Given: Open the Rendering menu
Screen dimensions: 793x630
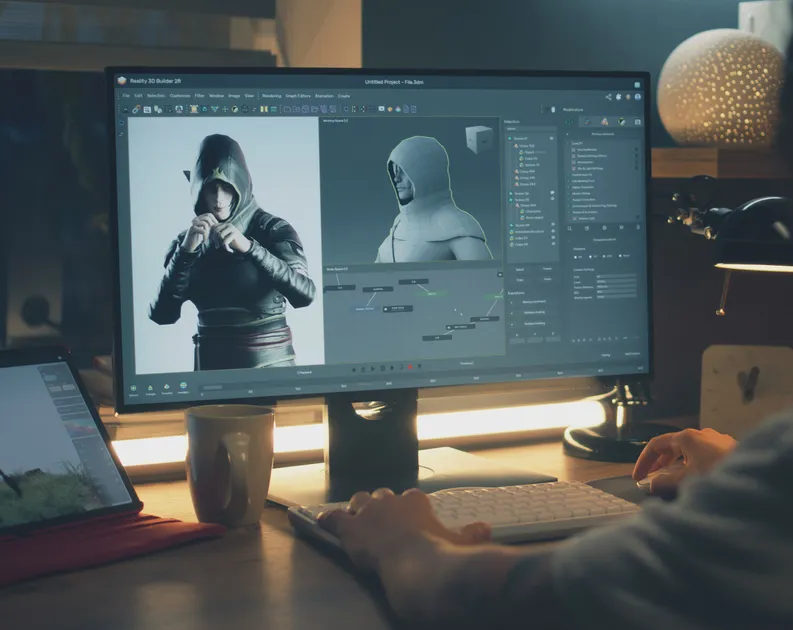Looking at the screenshot, I should 271,96.
